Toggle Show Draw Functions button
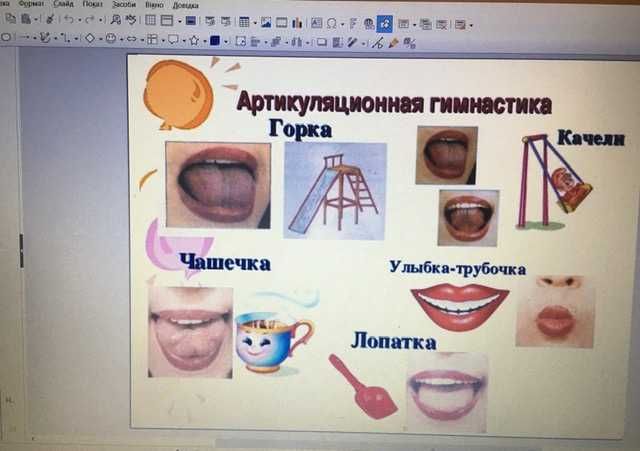 (x=384, y=24)
